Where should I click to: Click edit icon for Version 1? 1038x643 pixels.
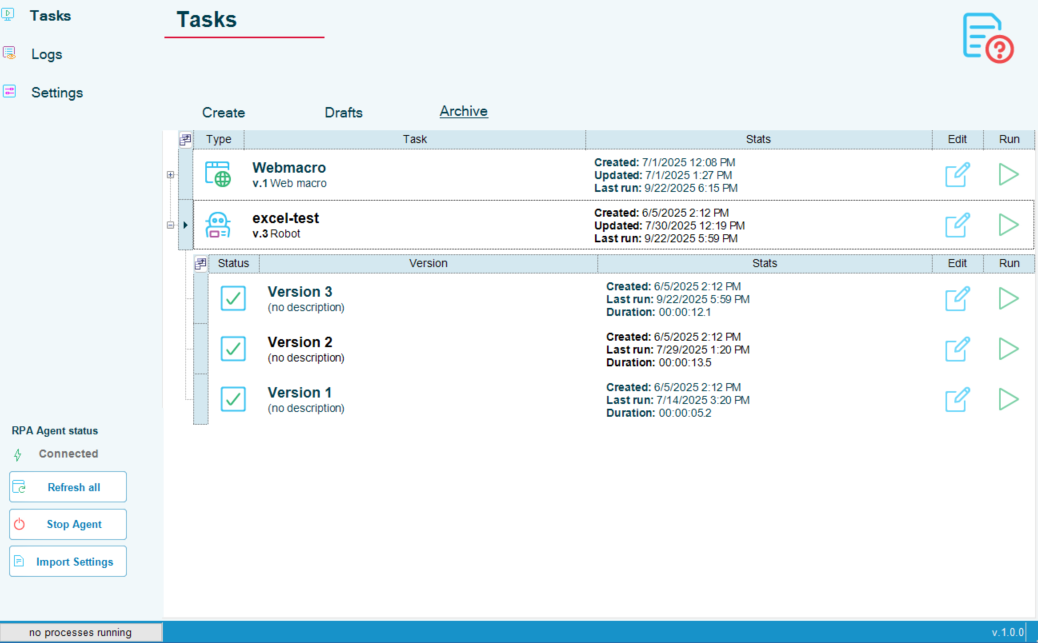click(x=957, y=399)
